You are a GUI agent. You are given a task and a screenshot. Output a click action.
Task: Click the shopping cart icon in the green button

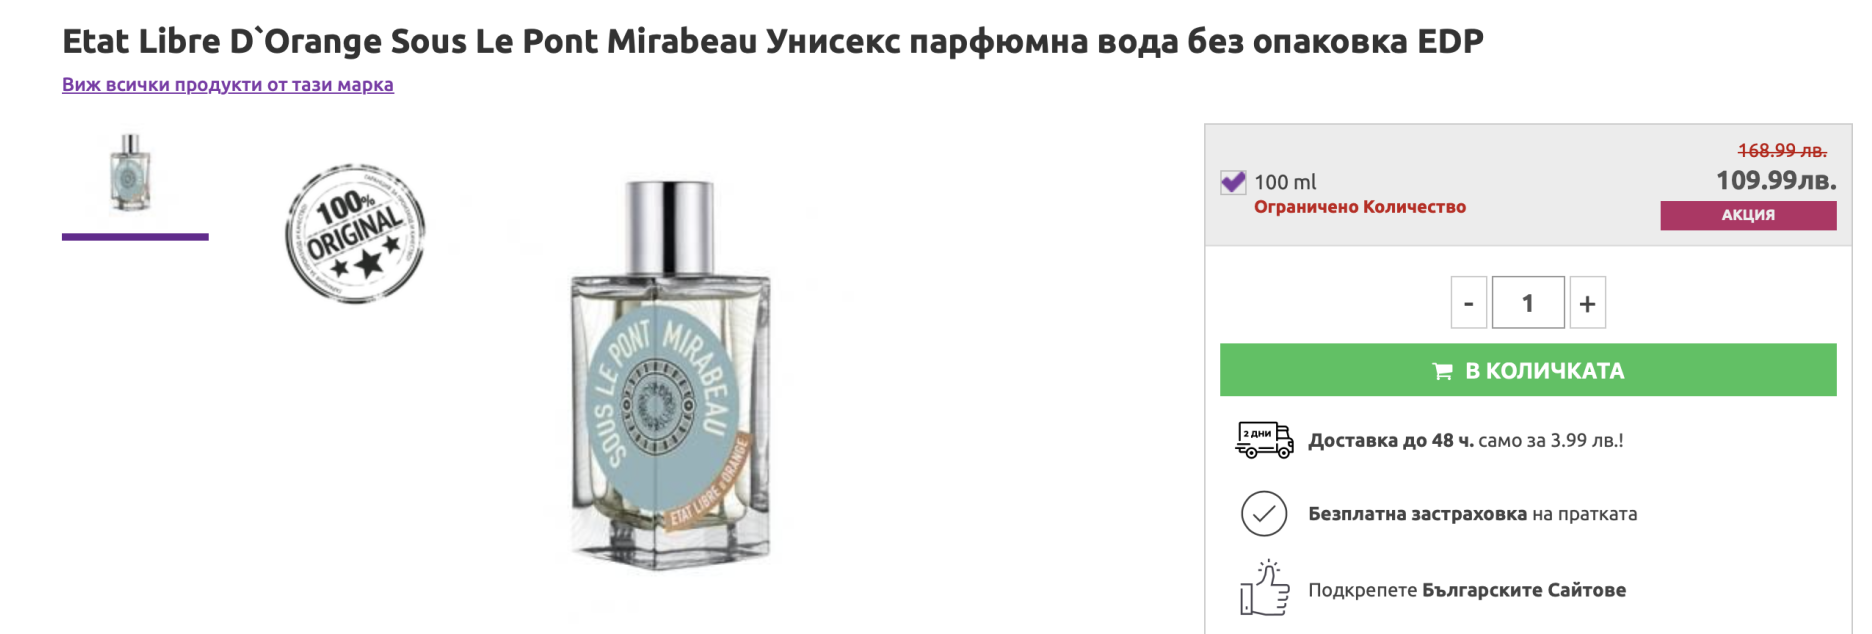pos(1443,371)
